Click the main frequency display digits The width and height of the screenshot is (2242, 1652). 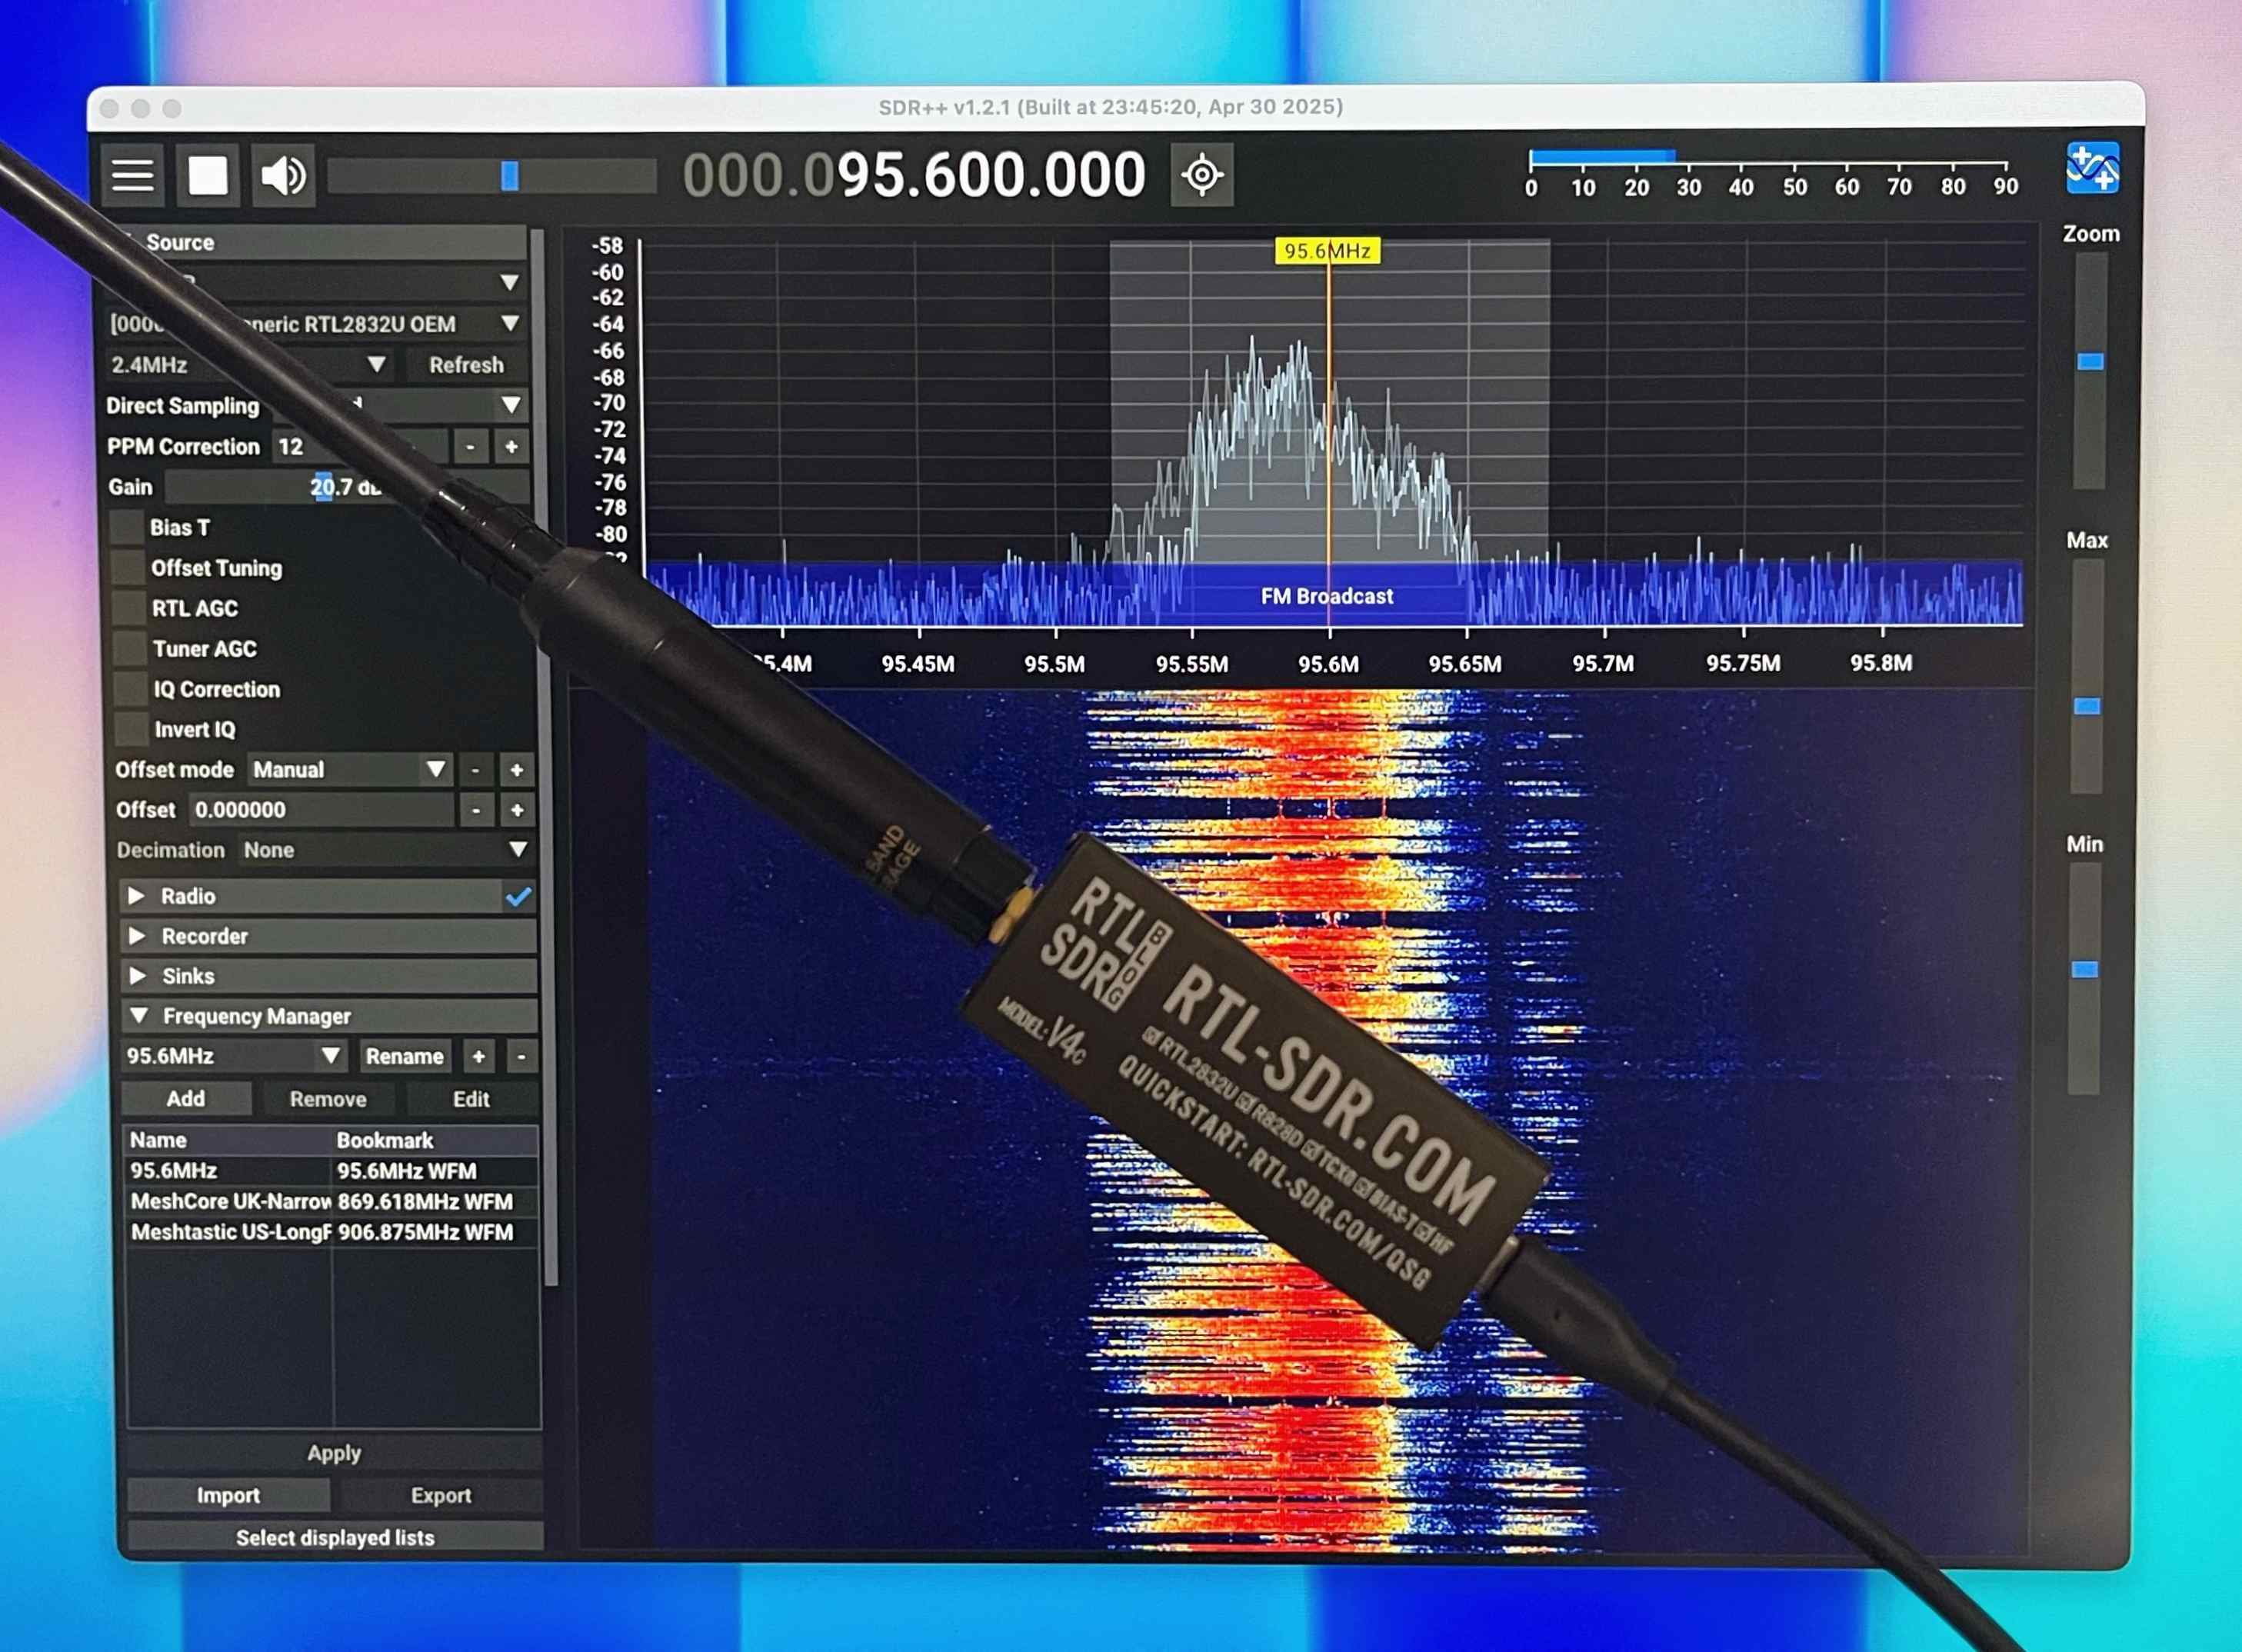(x=914, y=175)
